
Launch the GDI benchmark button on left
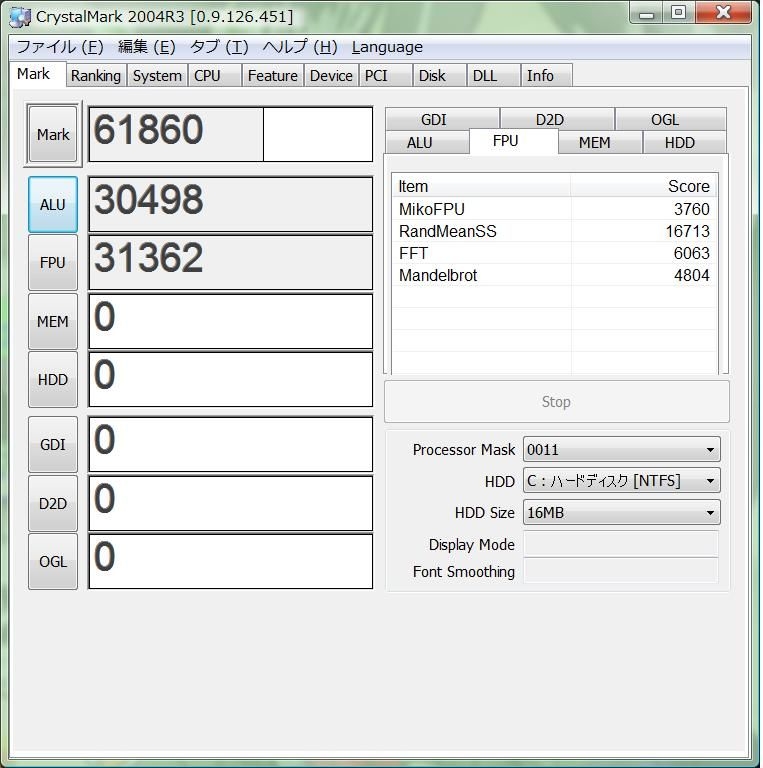tap(53, 445)
